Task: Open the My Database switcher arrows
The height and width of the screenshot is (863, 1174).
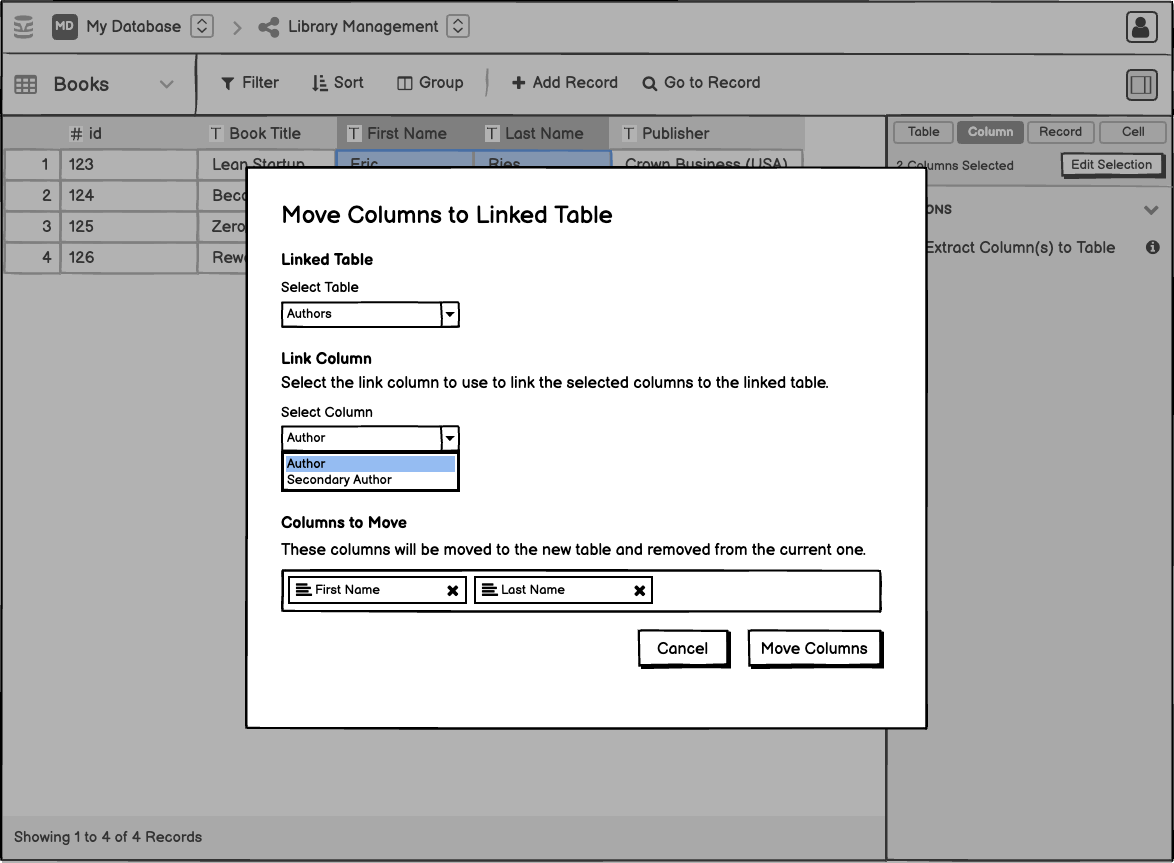Action: point(201,26)
